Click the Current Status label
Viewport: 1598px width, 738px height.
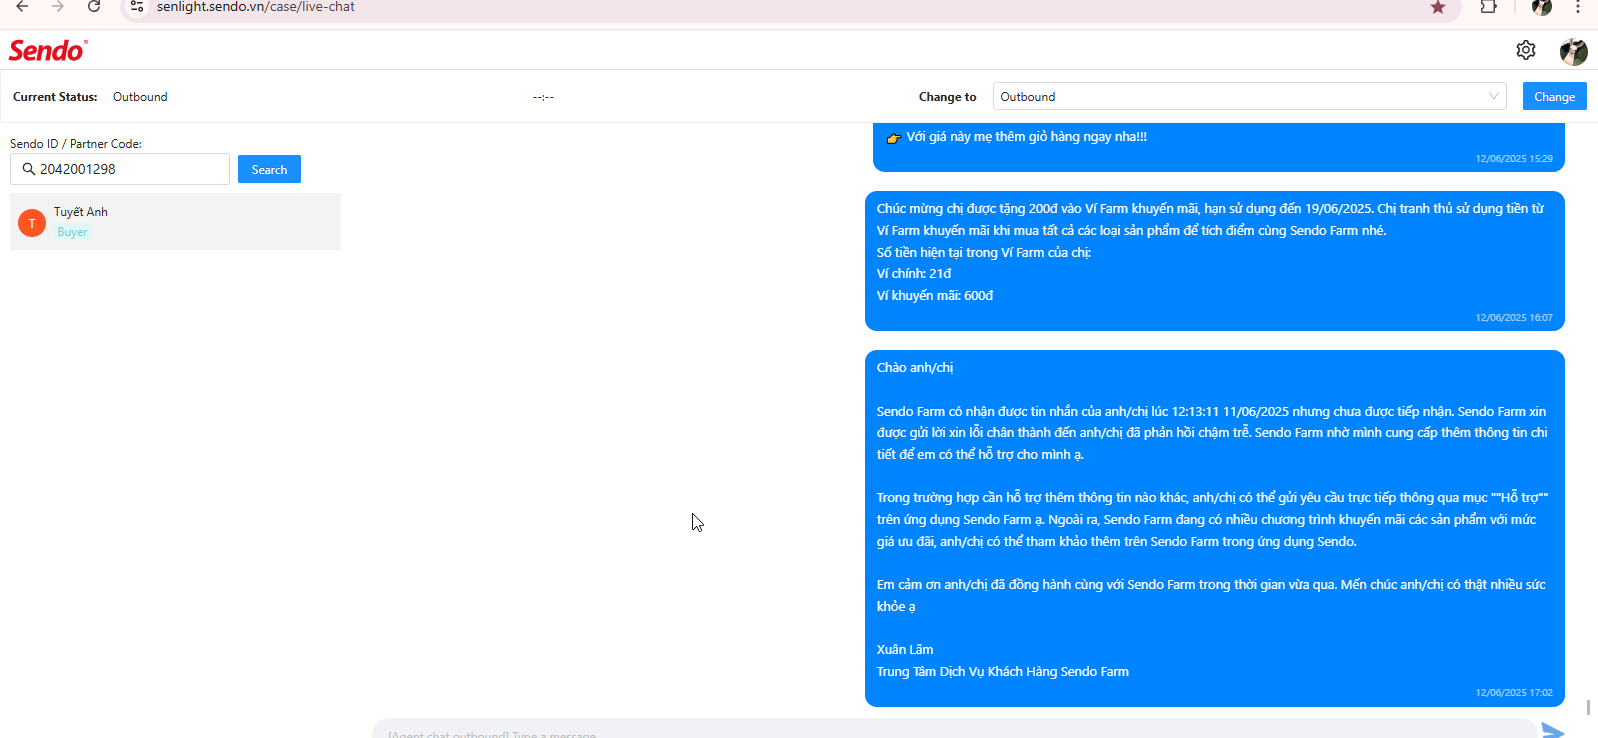coord(55,97)
